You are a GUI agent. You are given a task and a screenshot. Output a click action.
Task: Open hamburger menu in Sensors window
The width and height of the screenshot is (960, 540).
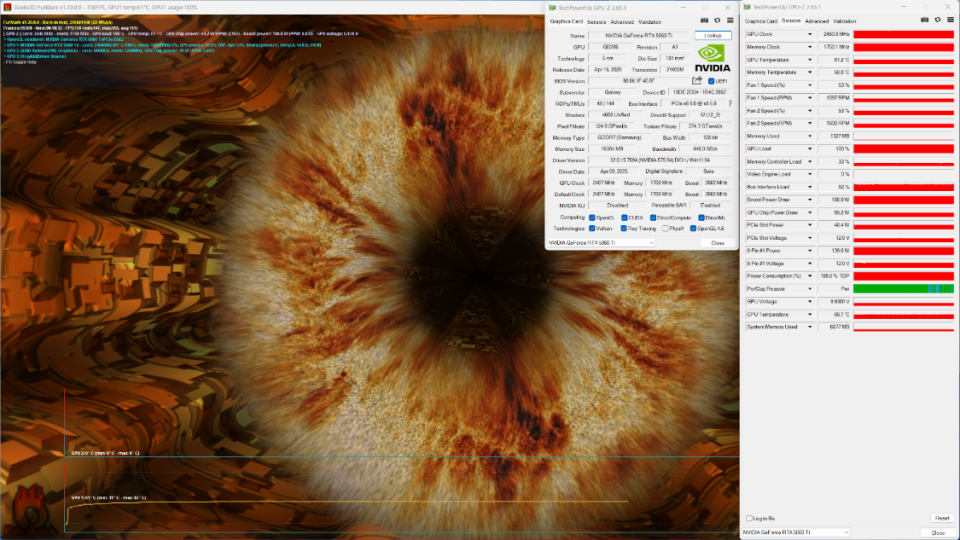[950, 20]
